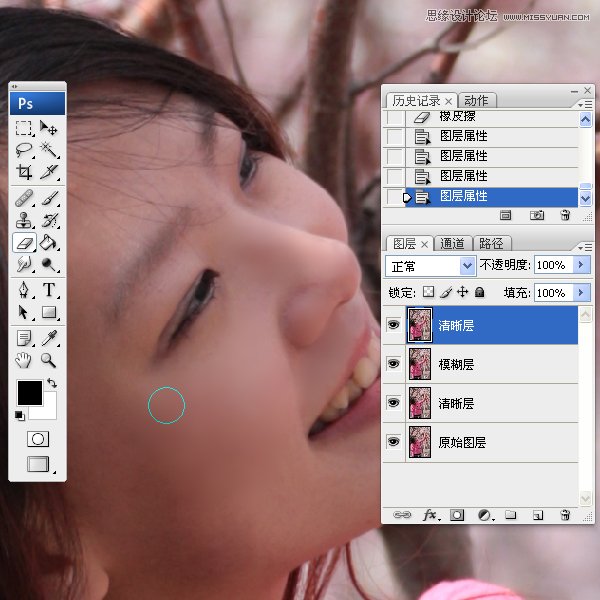Image resolution: width=600 pixels, height=600 pixels.
Task: Select the Move tool
Action: pyautogui.click(x=49, y=128)
